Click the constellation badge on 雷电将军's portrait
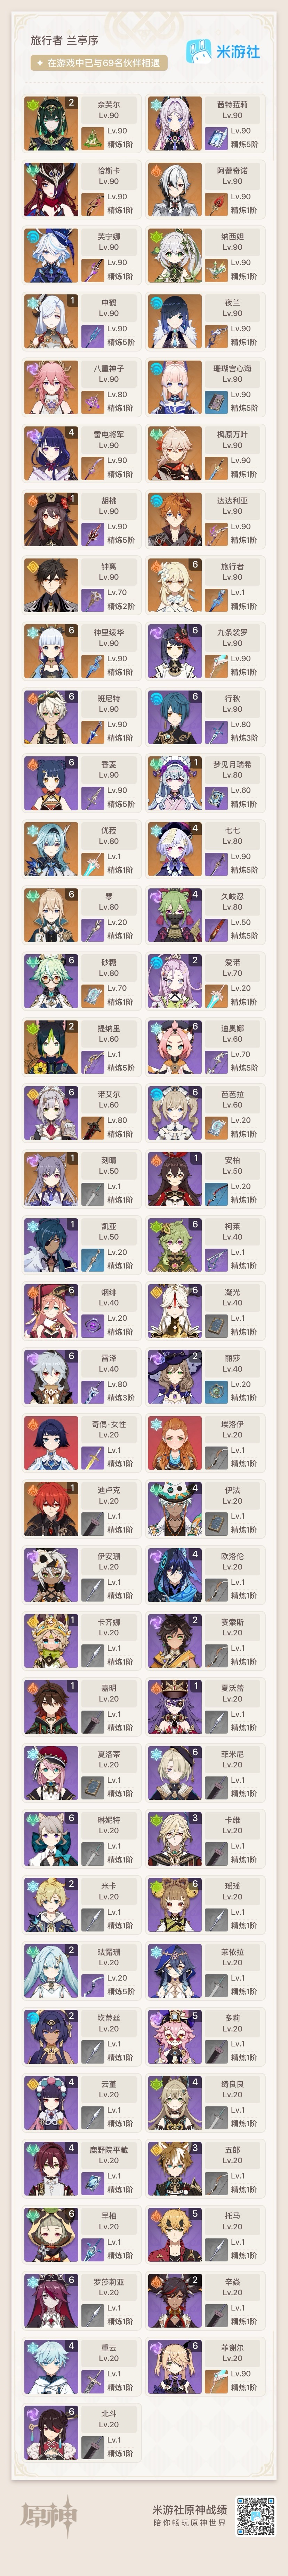The width and height of the screenshot is (288, 2576). [x=71, y=433]
